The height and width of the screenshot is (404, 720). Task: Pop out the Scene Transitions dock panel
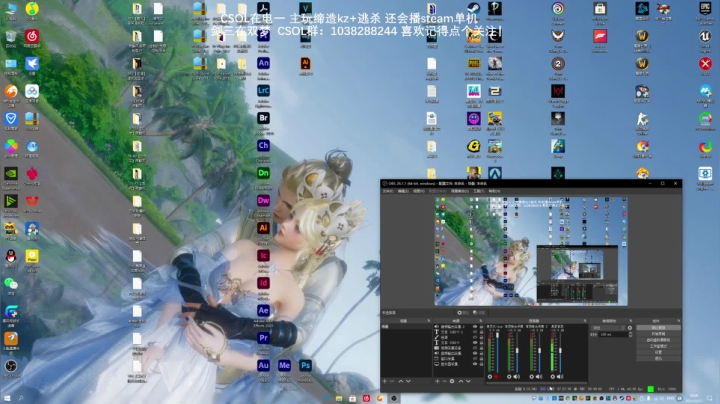(631, 321)
